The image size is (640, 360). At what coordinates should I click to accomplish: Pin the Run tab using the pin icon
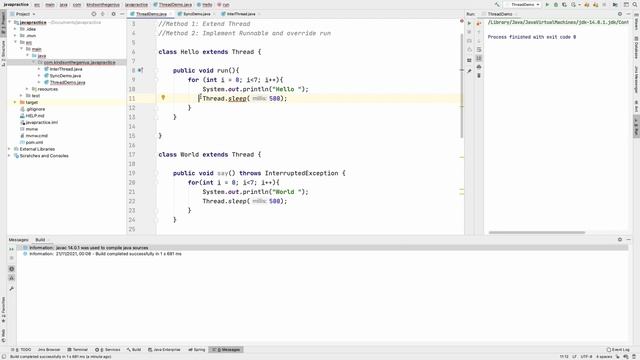click(469, 71)
